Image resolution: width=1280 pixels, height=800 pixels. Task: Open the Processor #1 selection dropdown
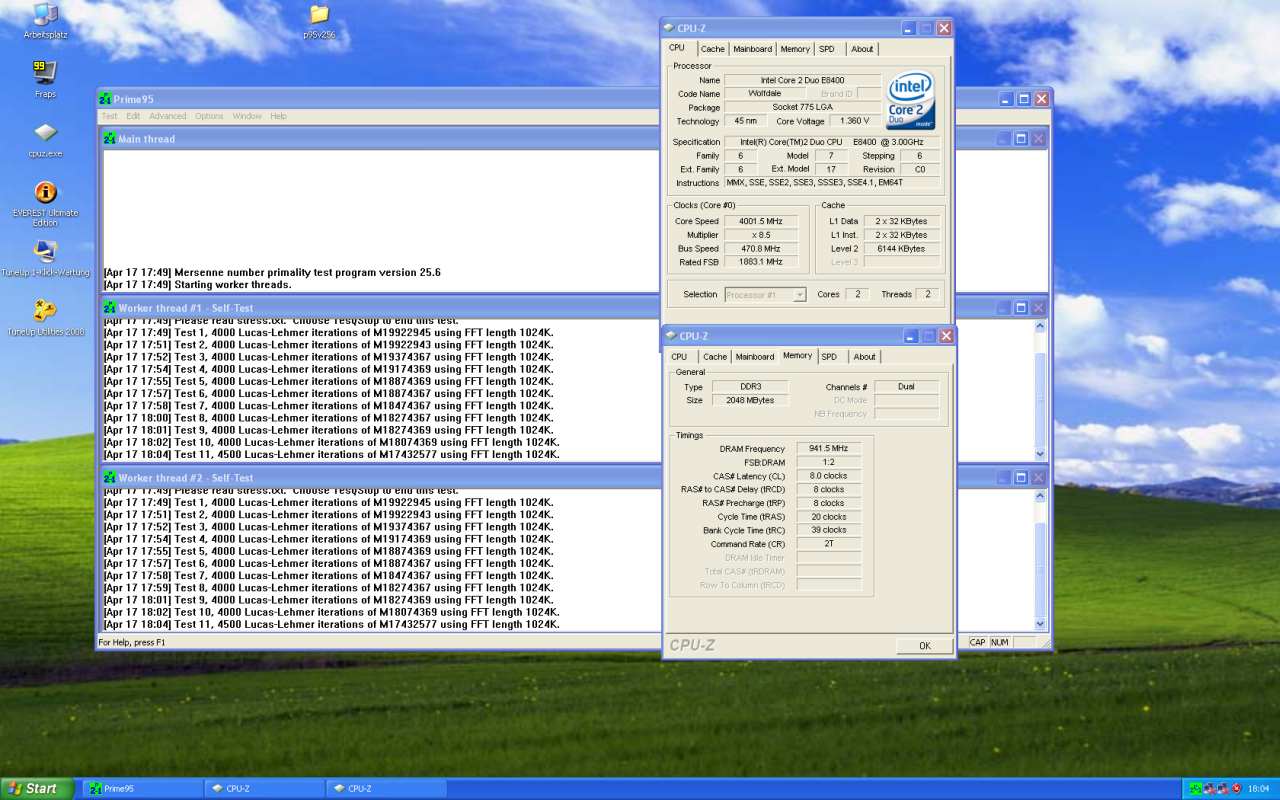click(x=765, y=295)
